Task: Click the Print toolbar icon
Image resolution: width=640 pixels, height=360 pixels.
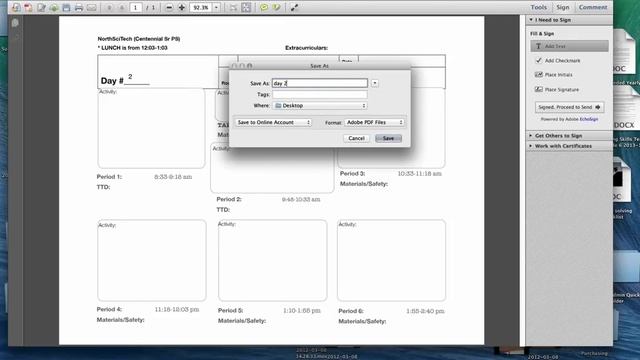Action: pyautogui.click(x=79, y=7)
